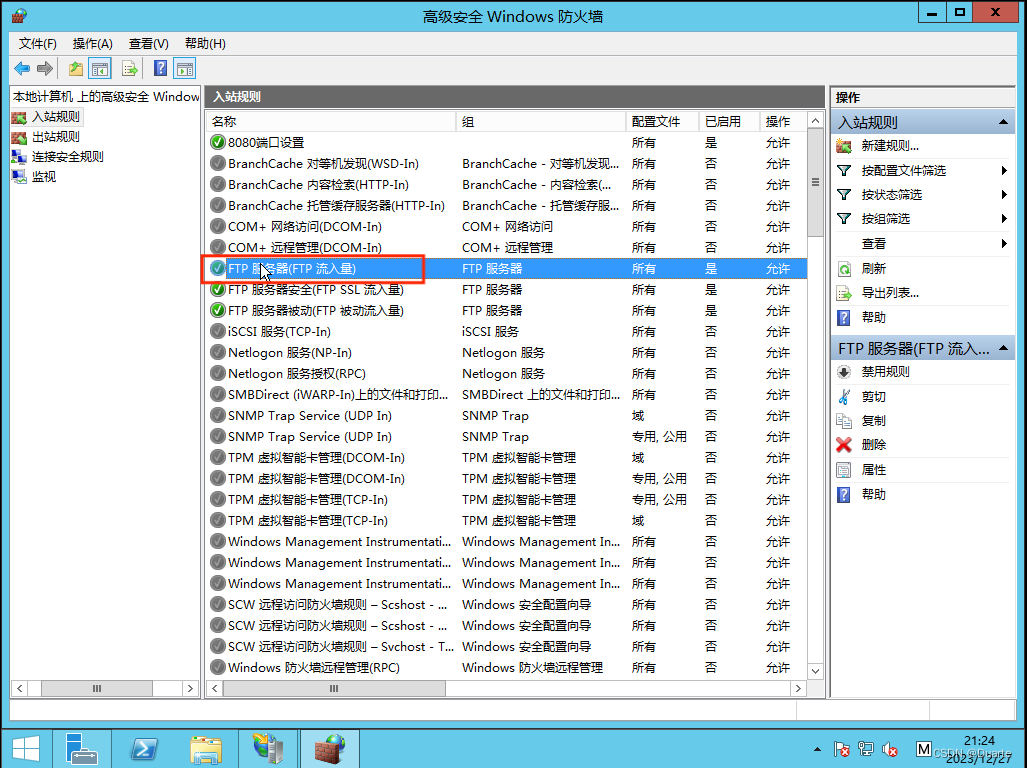
Task: Select 出站规则 in the left tree
Action: pyautogui.click(x=55, y=137)
